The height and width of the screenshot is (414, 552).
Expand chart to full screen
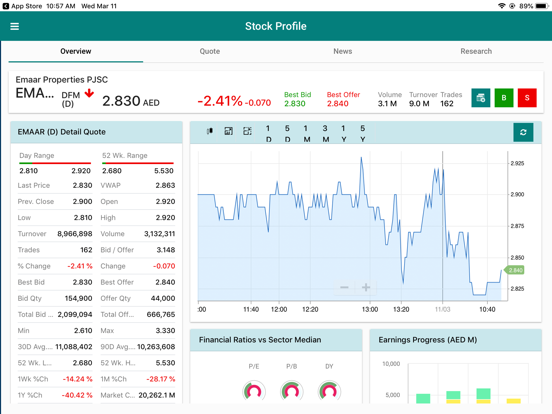point(247,131)
